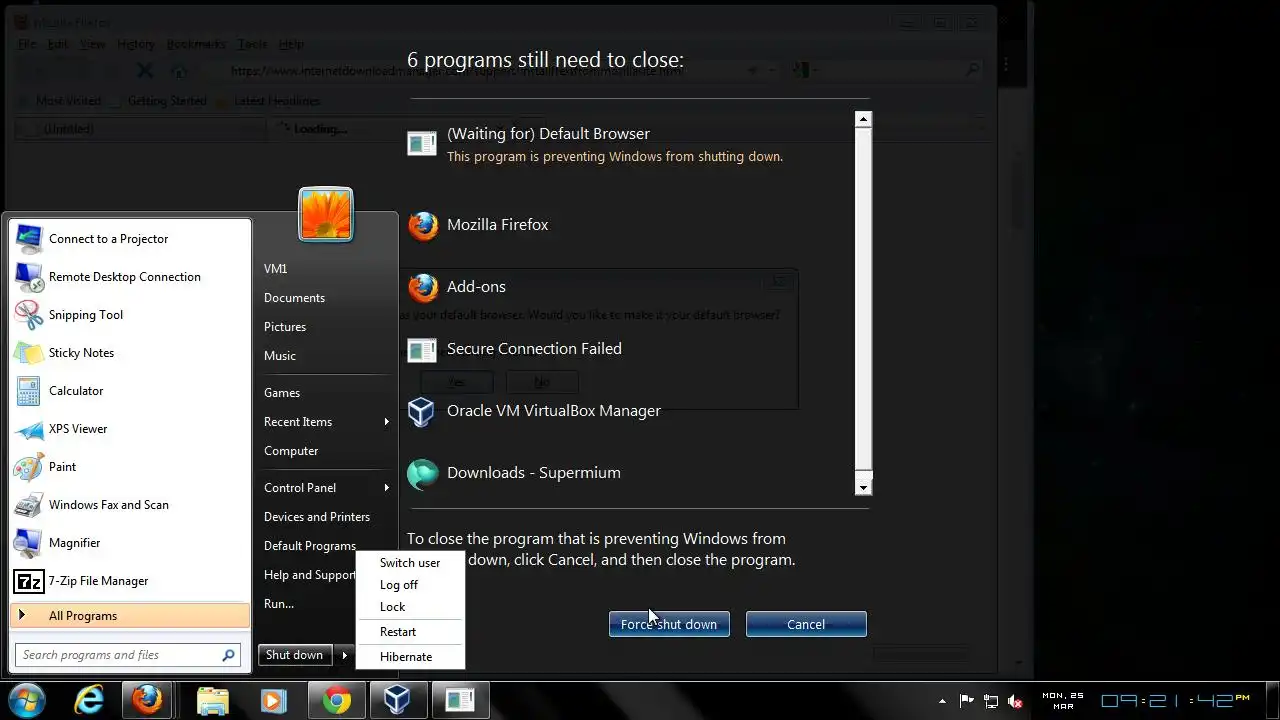Open Connect to a Projector icon
1280x720 pixels.
[29, 239]
